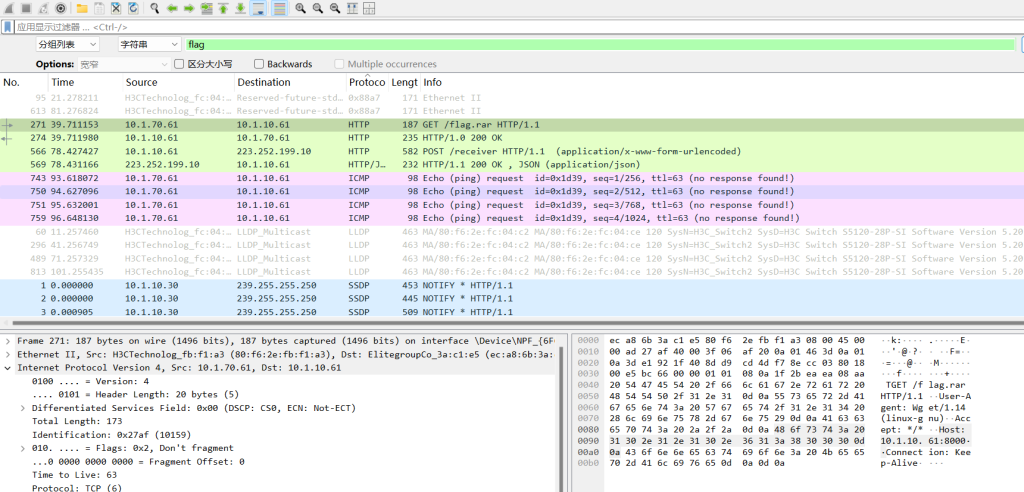Reload the current capture file
This screenshot has width=1024, height=492.
coord(133,8)
